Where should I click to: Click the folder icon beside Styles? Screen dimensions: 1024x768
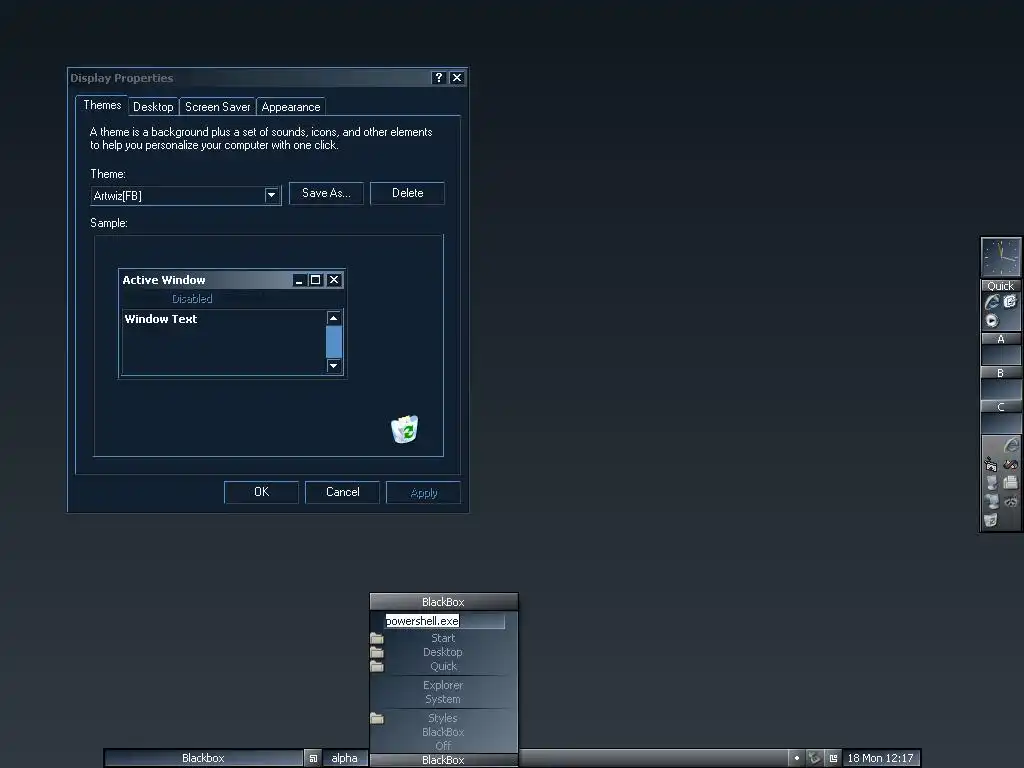[377, 718]
